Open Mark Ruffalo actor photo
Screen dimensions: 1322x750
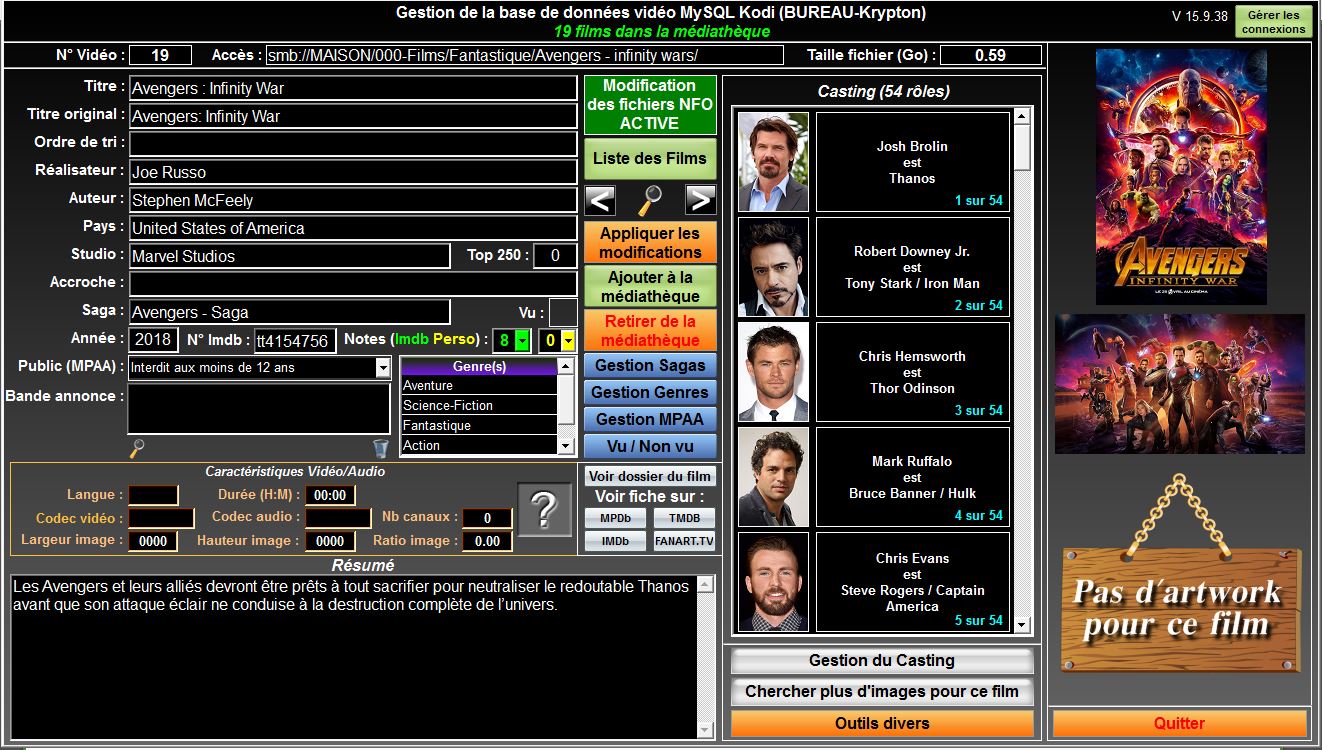tap(773, 477)
